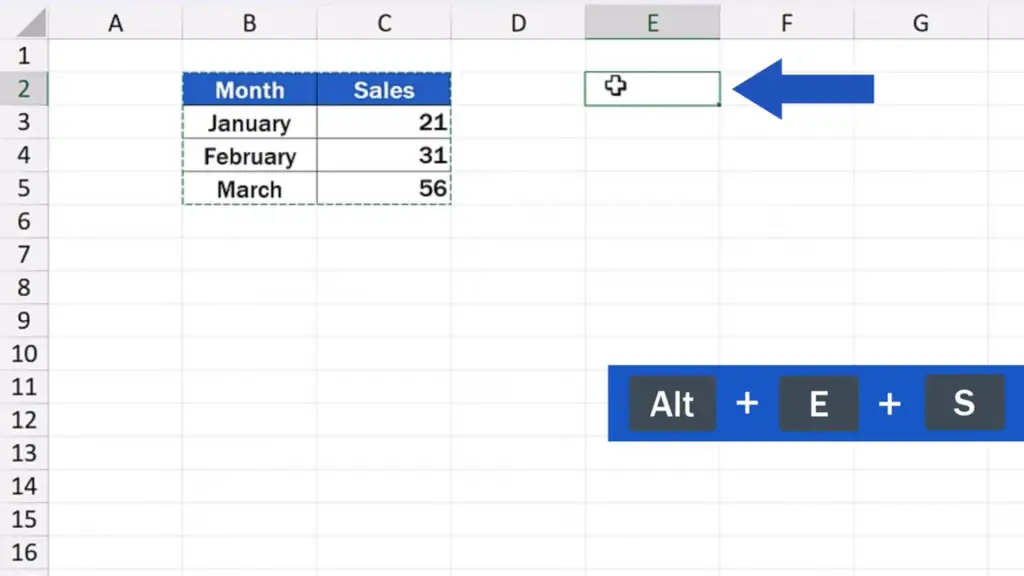Select column G header
The width and height of the screenshot is (1024, 576).
point(921,23)
